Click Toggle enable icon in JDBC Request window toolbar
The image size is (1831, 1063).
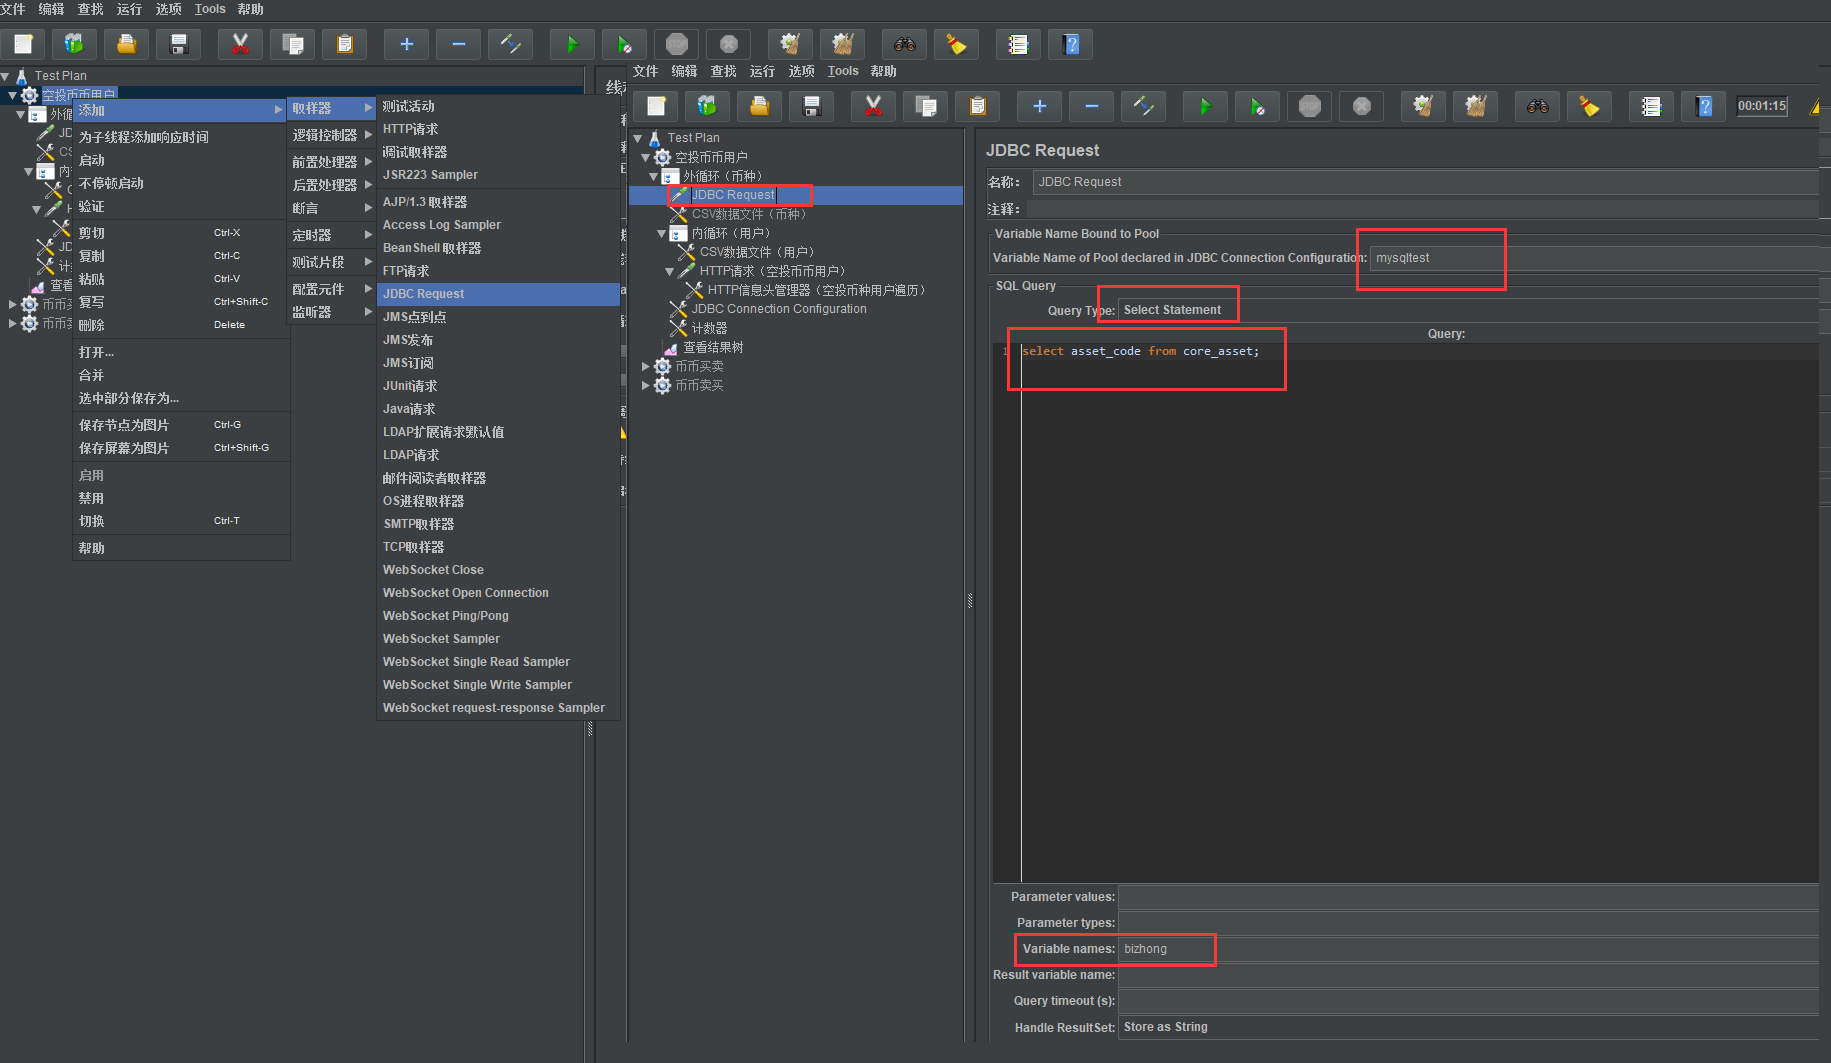click(x=1144, y=106)
